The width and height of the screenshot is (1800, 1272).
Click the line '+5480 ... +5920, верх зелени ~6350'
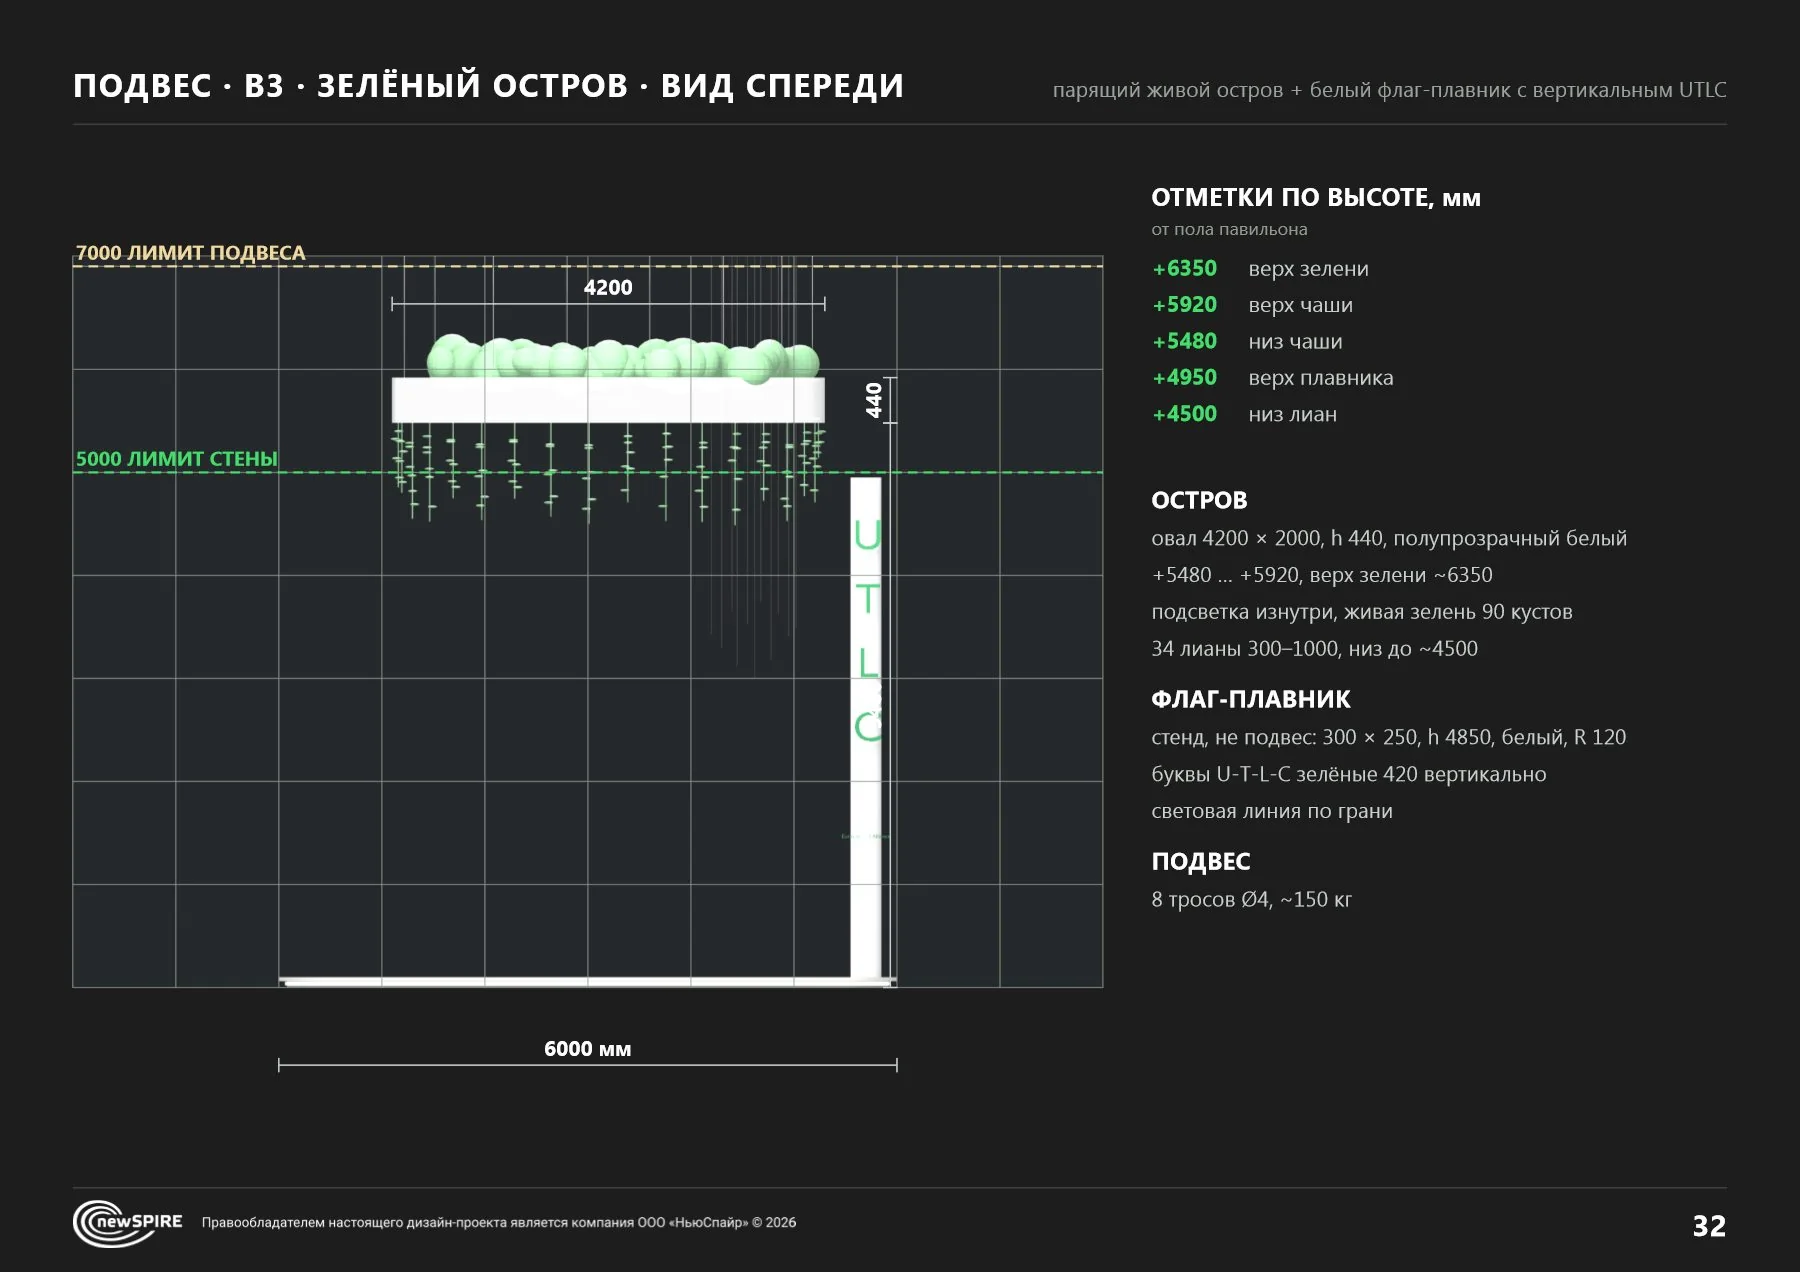tap(1322, 575)
